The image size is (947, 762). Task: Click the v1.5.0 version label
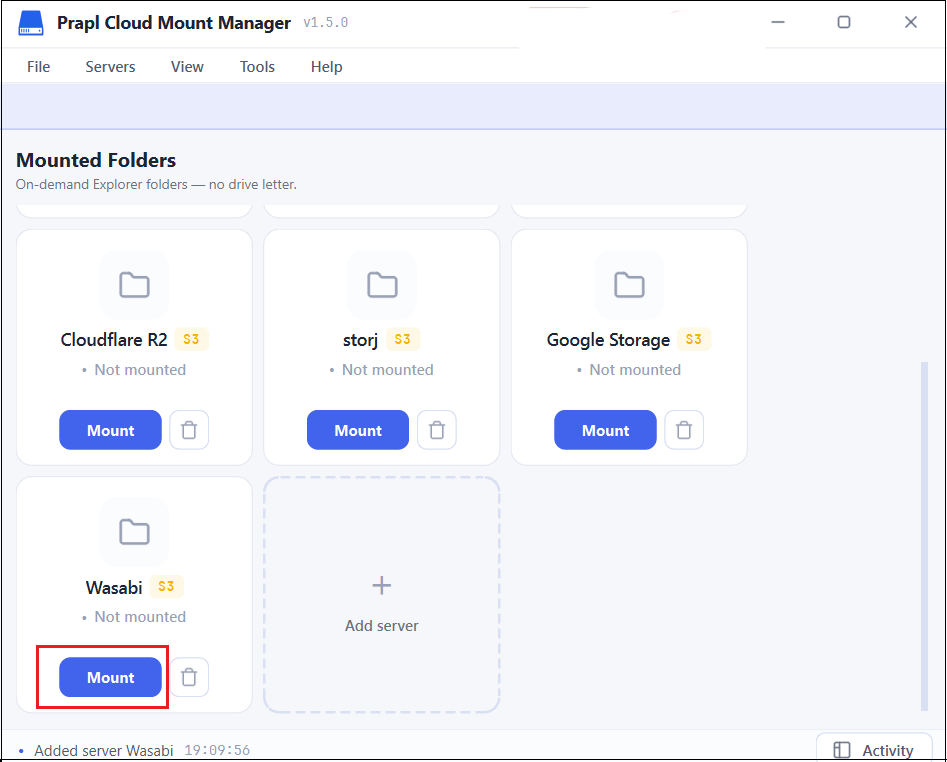326,23
